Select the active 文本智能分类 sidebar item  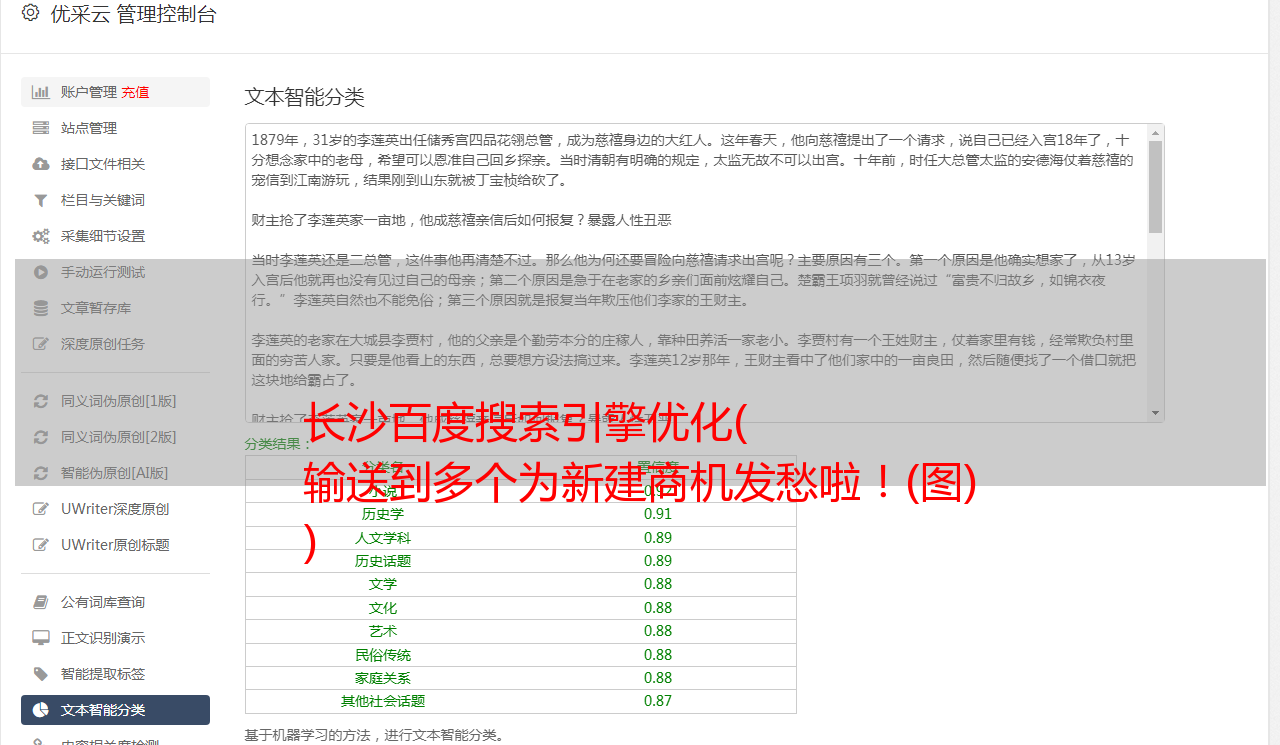click(115, 710)
